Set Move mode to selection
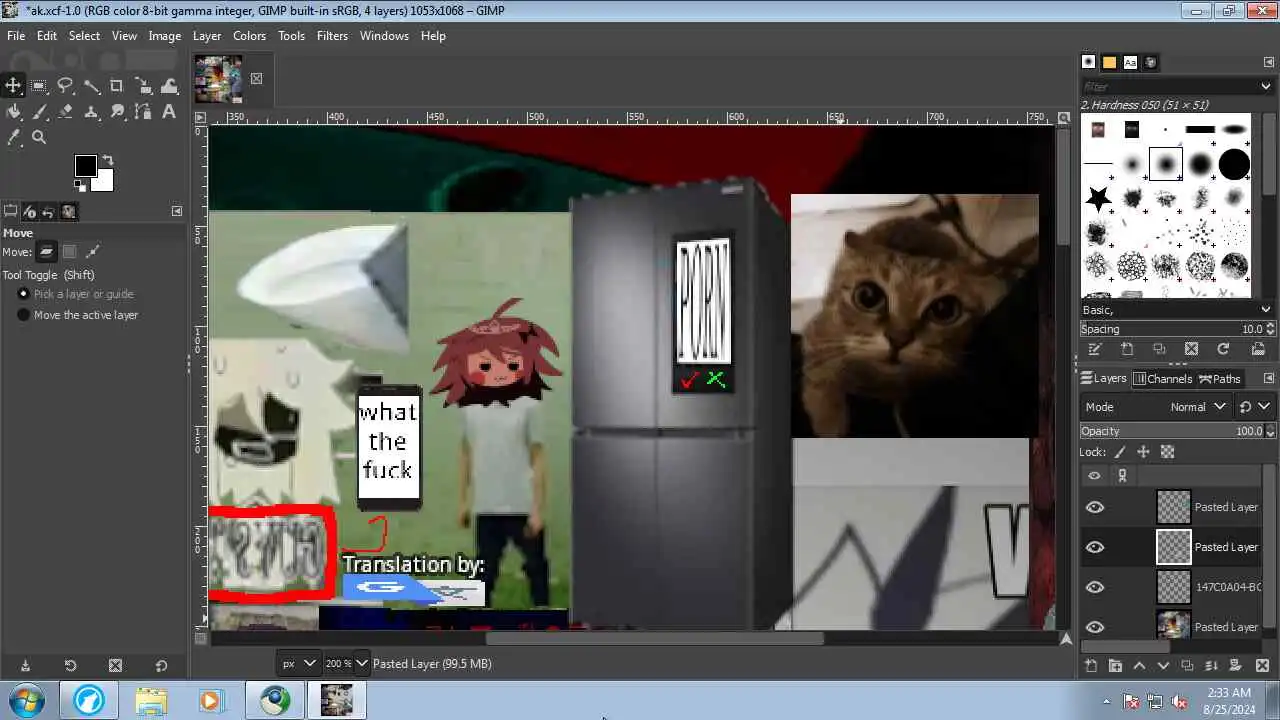Screen dimensions: 1280x720 click(x=70, y=252)
